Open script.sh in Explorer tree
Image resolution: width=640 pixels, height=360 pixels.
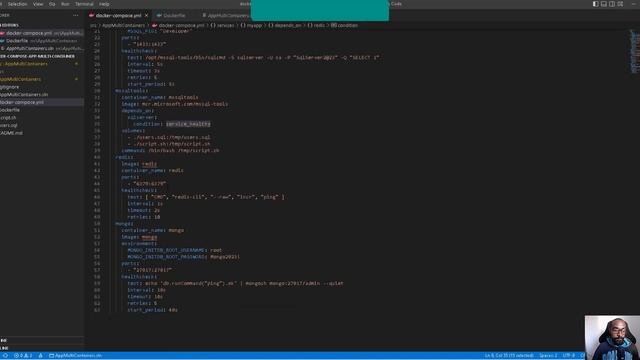pos(42,118)
